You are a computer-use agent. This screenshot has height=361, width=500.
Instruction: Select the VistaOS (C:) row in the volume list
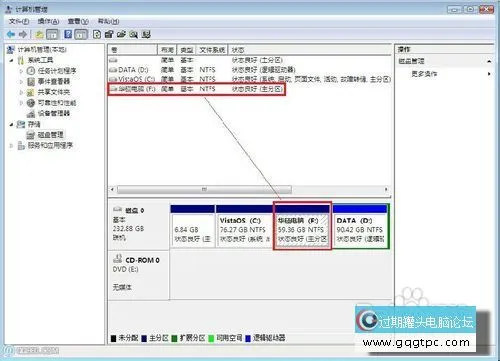pos(249,79)
